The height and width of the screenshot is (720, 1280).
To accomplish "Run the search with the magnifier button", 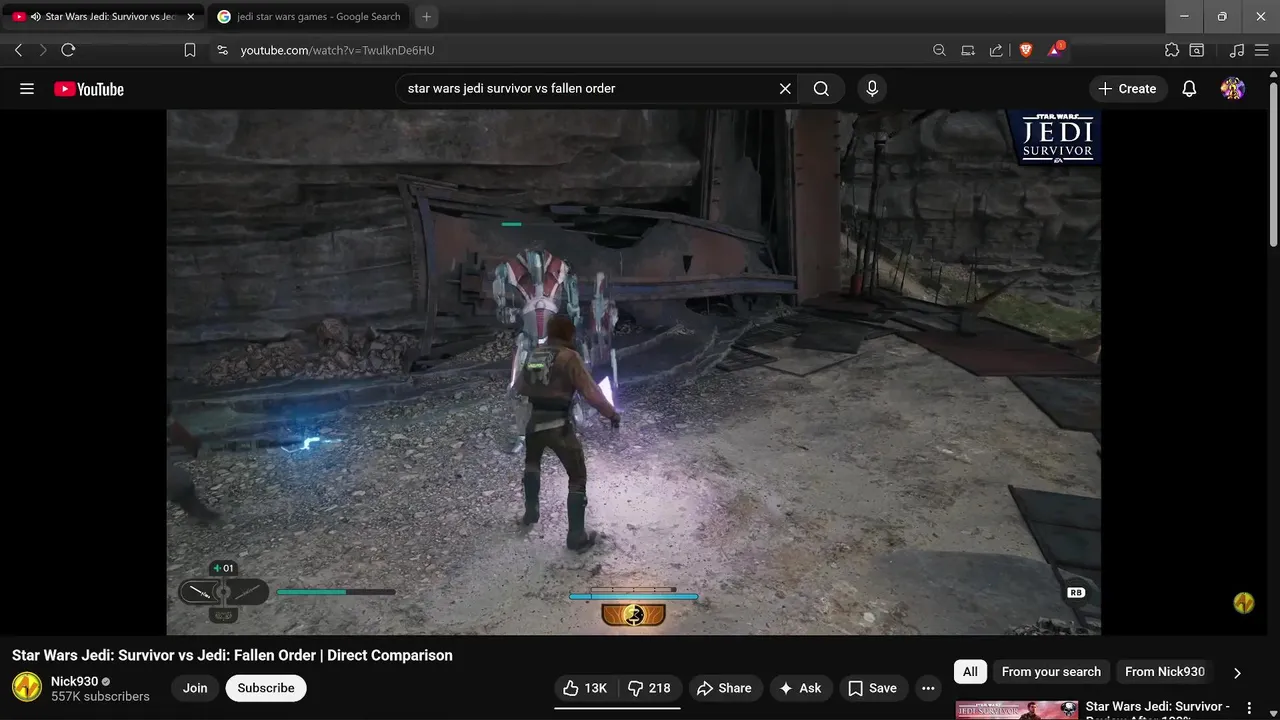I will click(x=821, y=89).
